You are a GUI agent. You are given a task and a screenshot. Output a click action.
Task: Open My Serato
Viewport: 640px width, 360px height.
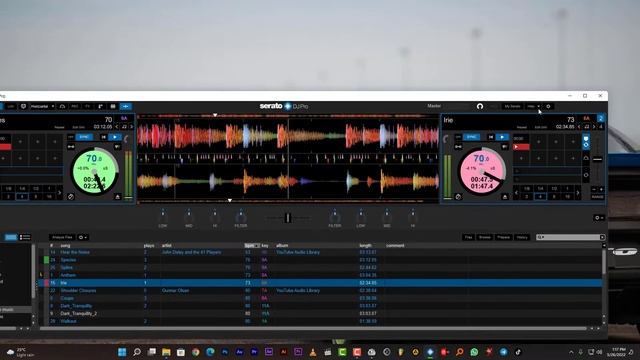(x=512, y=107)
